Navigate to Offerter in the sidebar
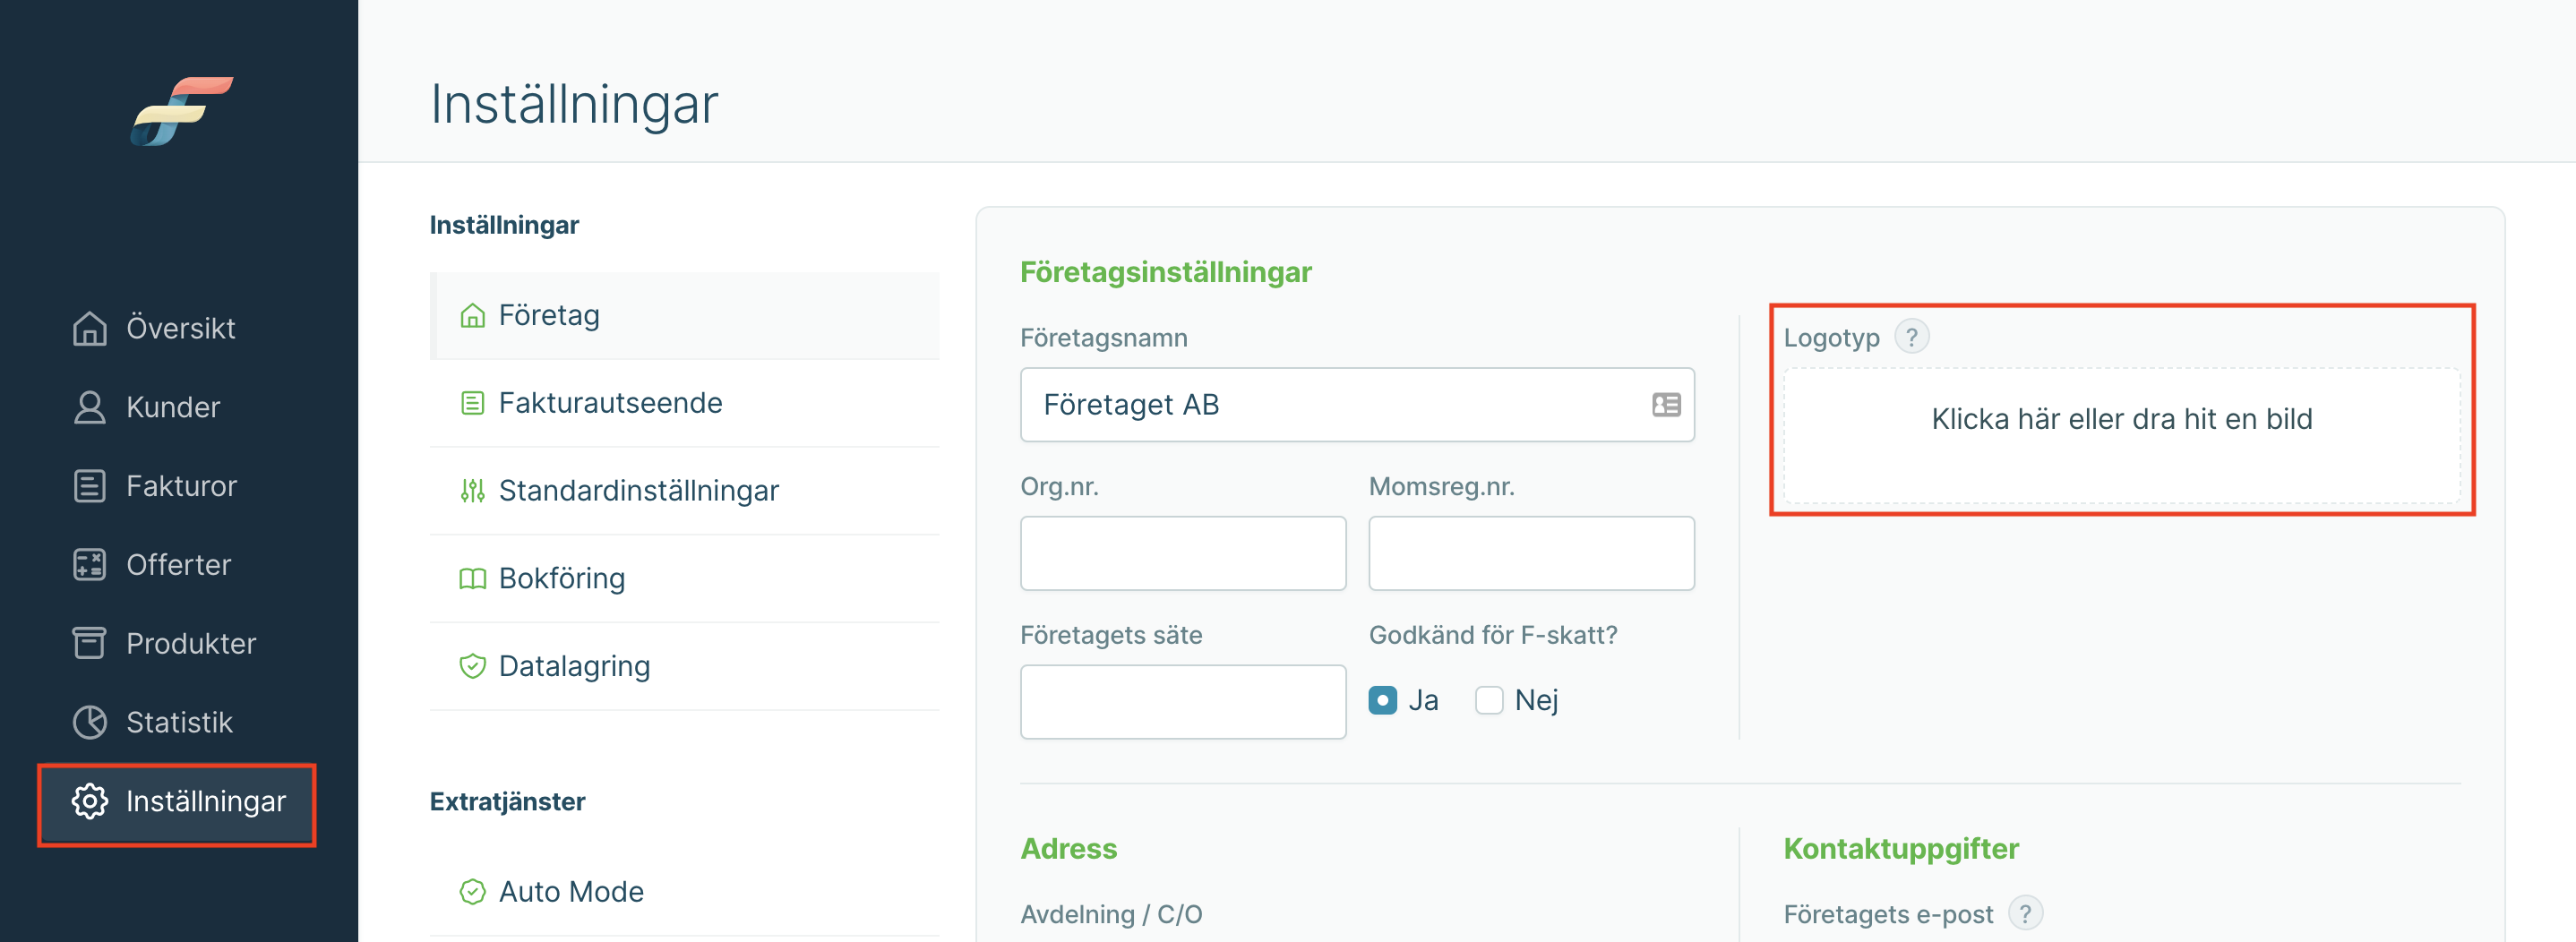 click(177, 564)
